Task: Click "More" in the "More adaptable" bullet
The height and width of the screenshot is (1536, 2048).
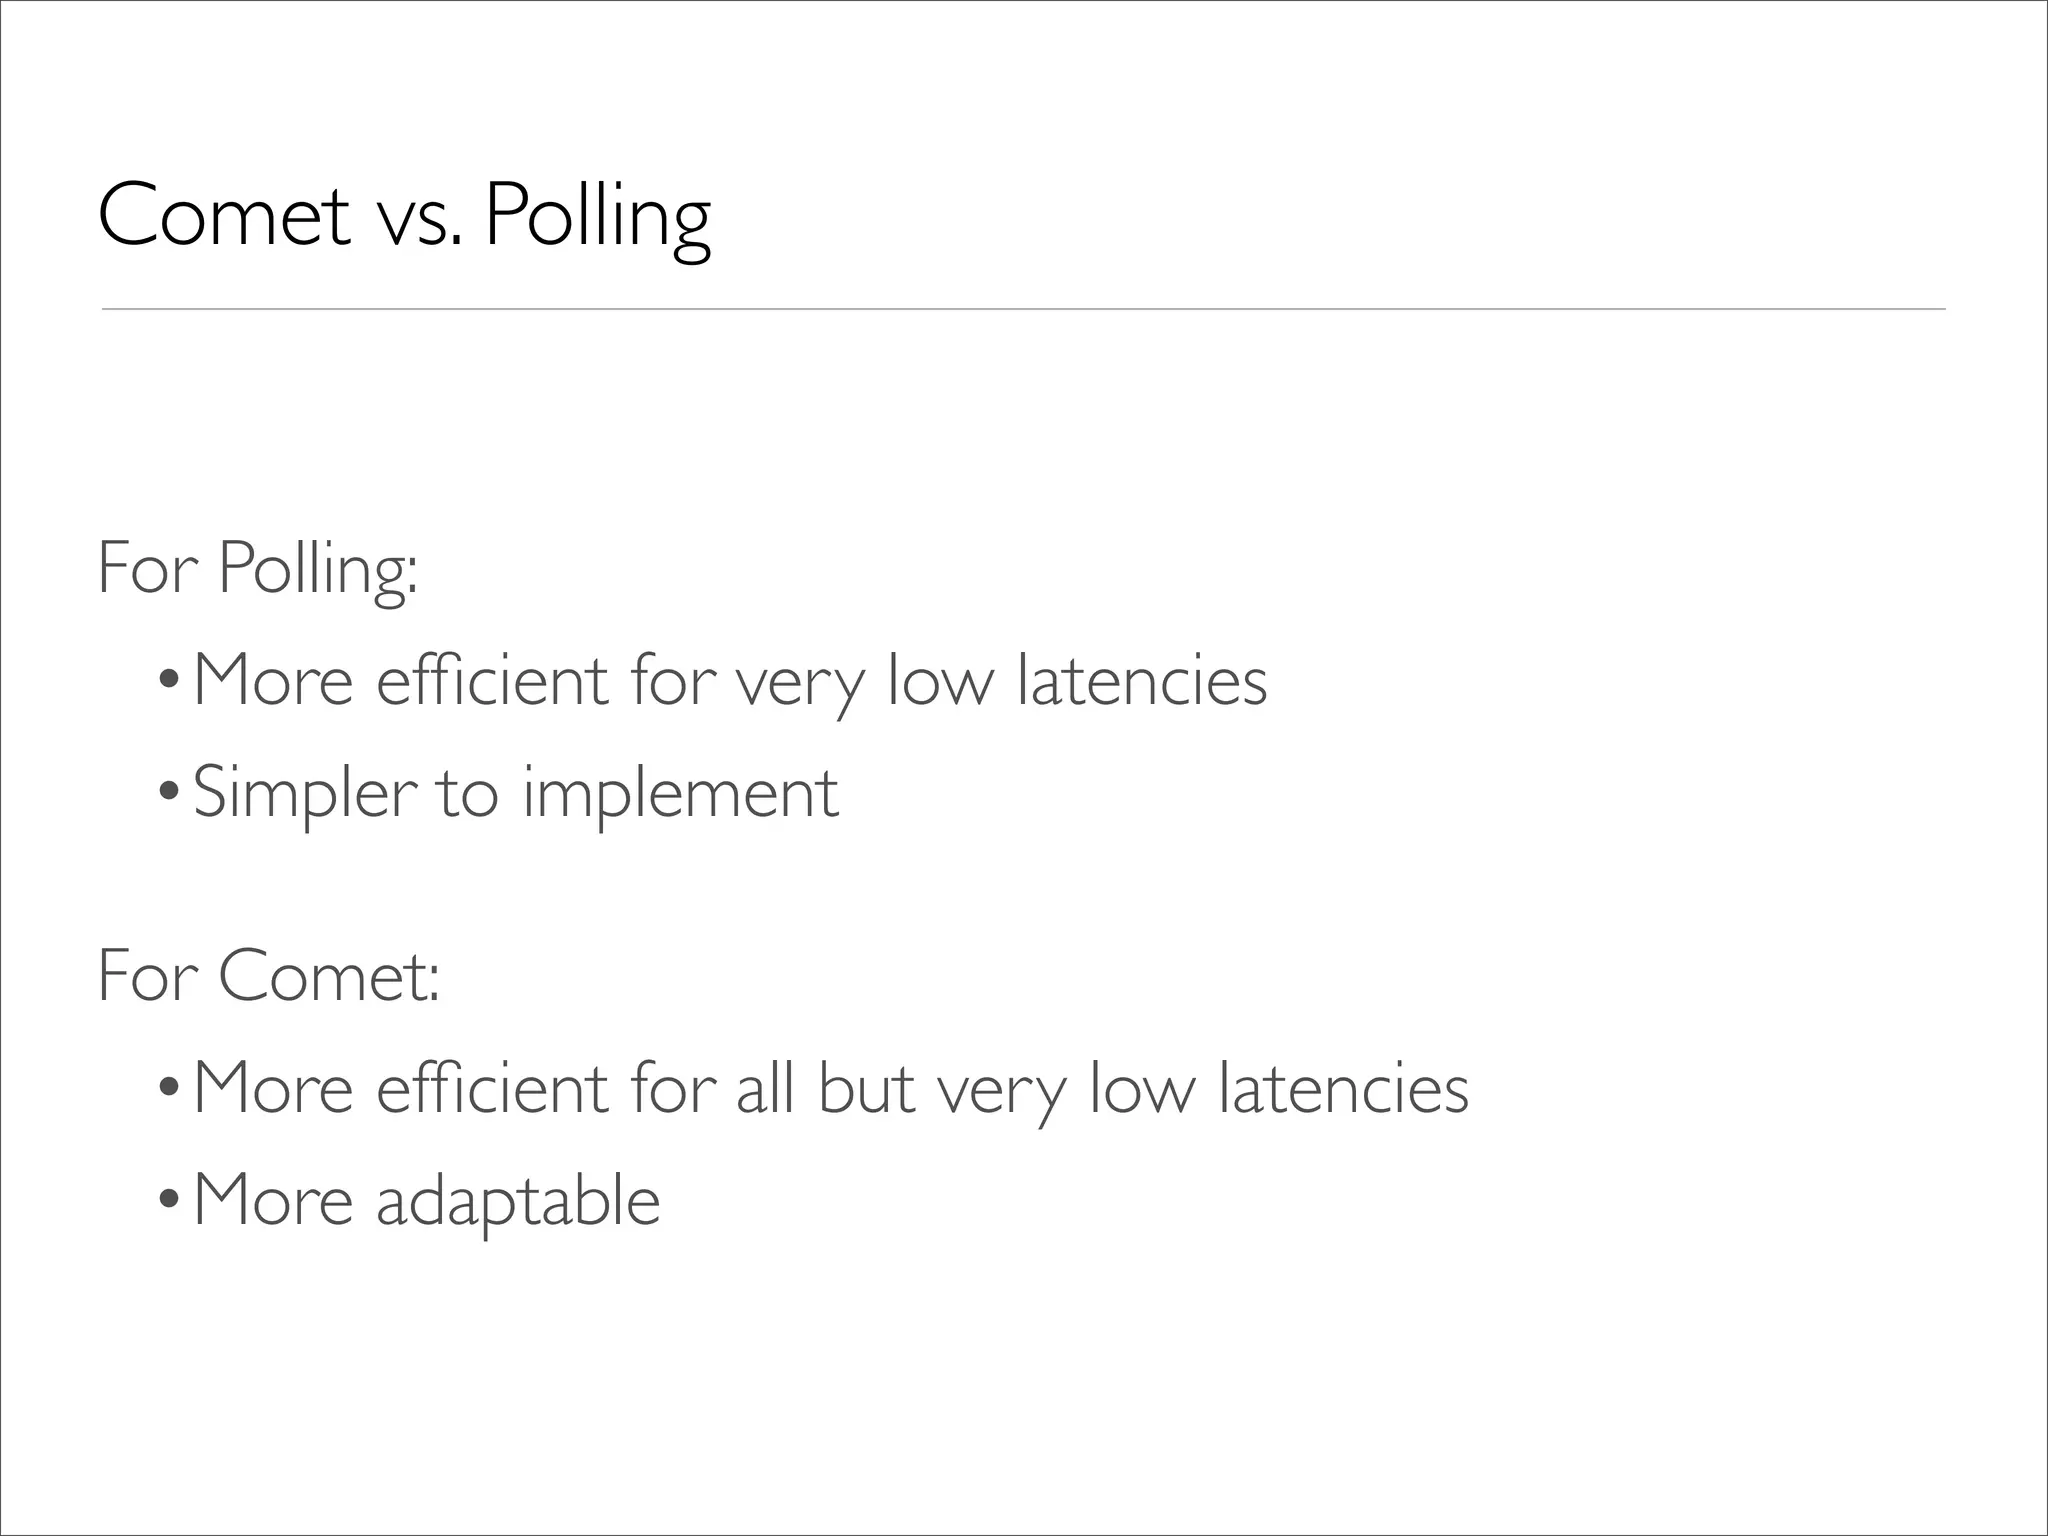Action: pyautogui.click(x=273, y=1199)
